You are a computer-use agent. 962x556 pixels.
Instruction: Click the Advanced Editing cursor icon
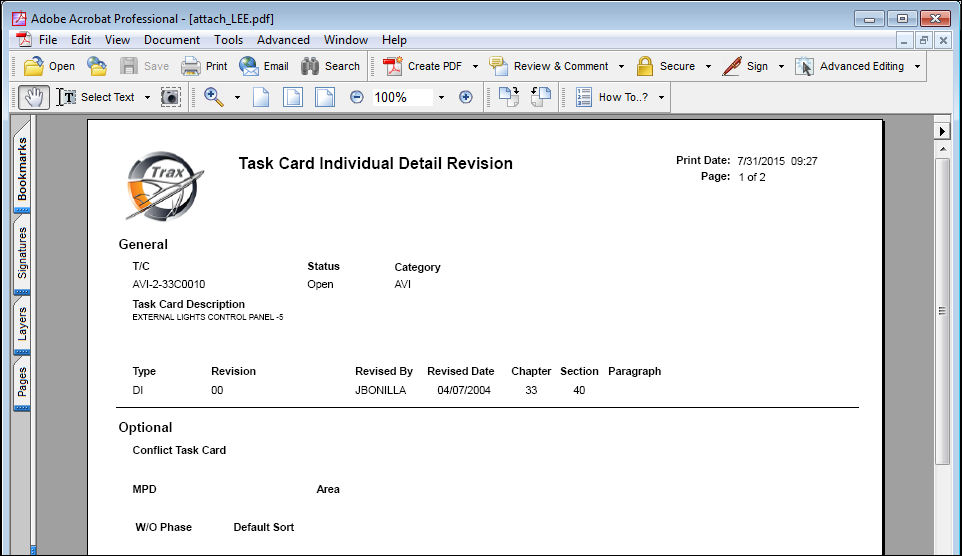point(804,66)
